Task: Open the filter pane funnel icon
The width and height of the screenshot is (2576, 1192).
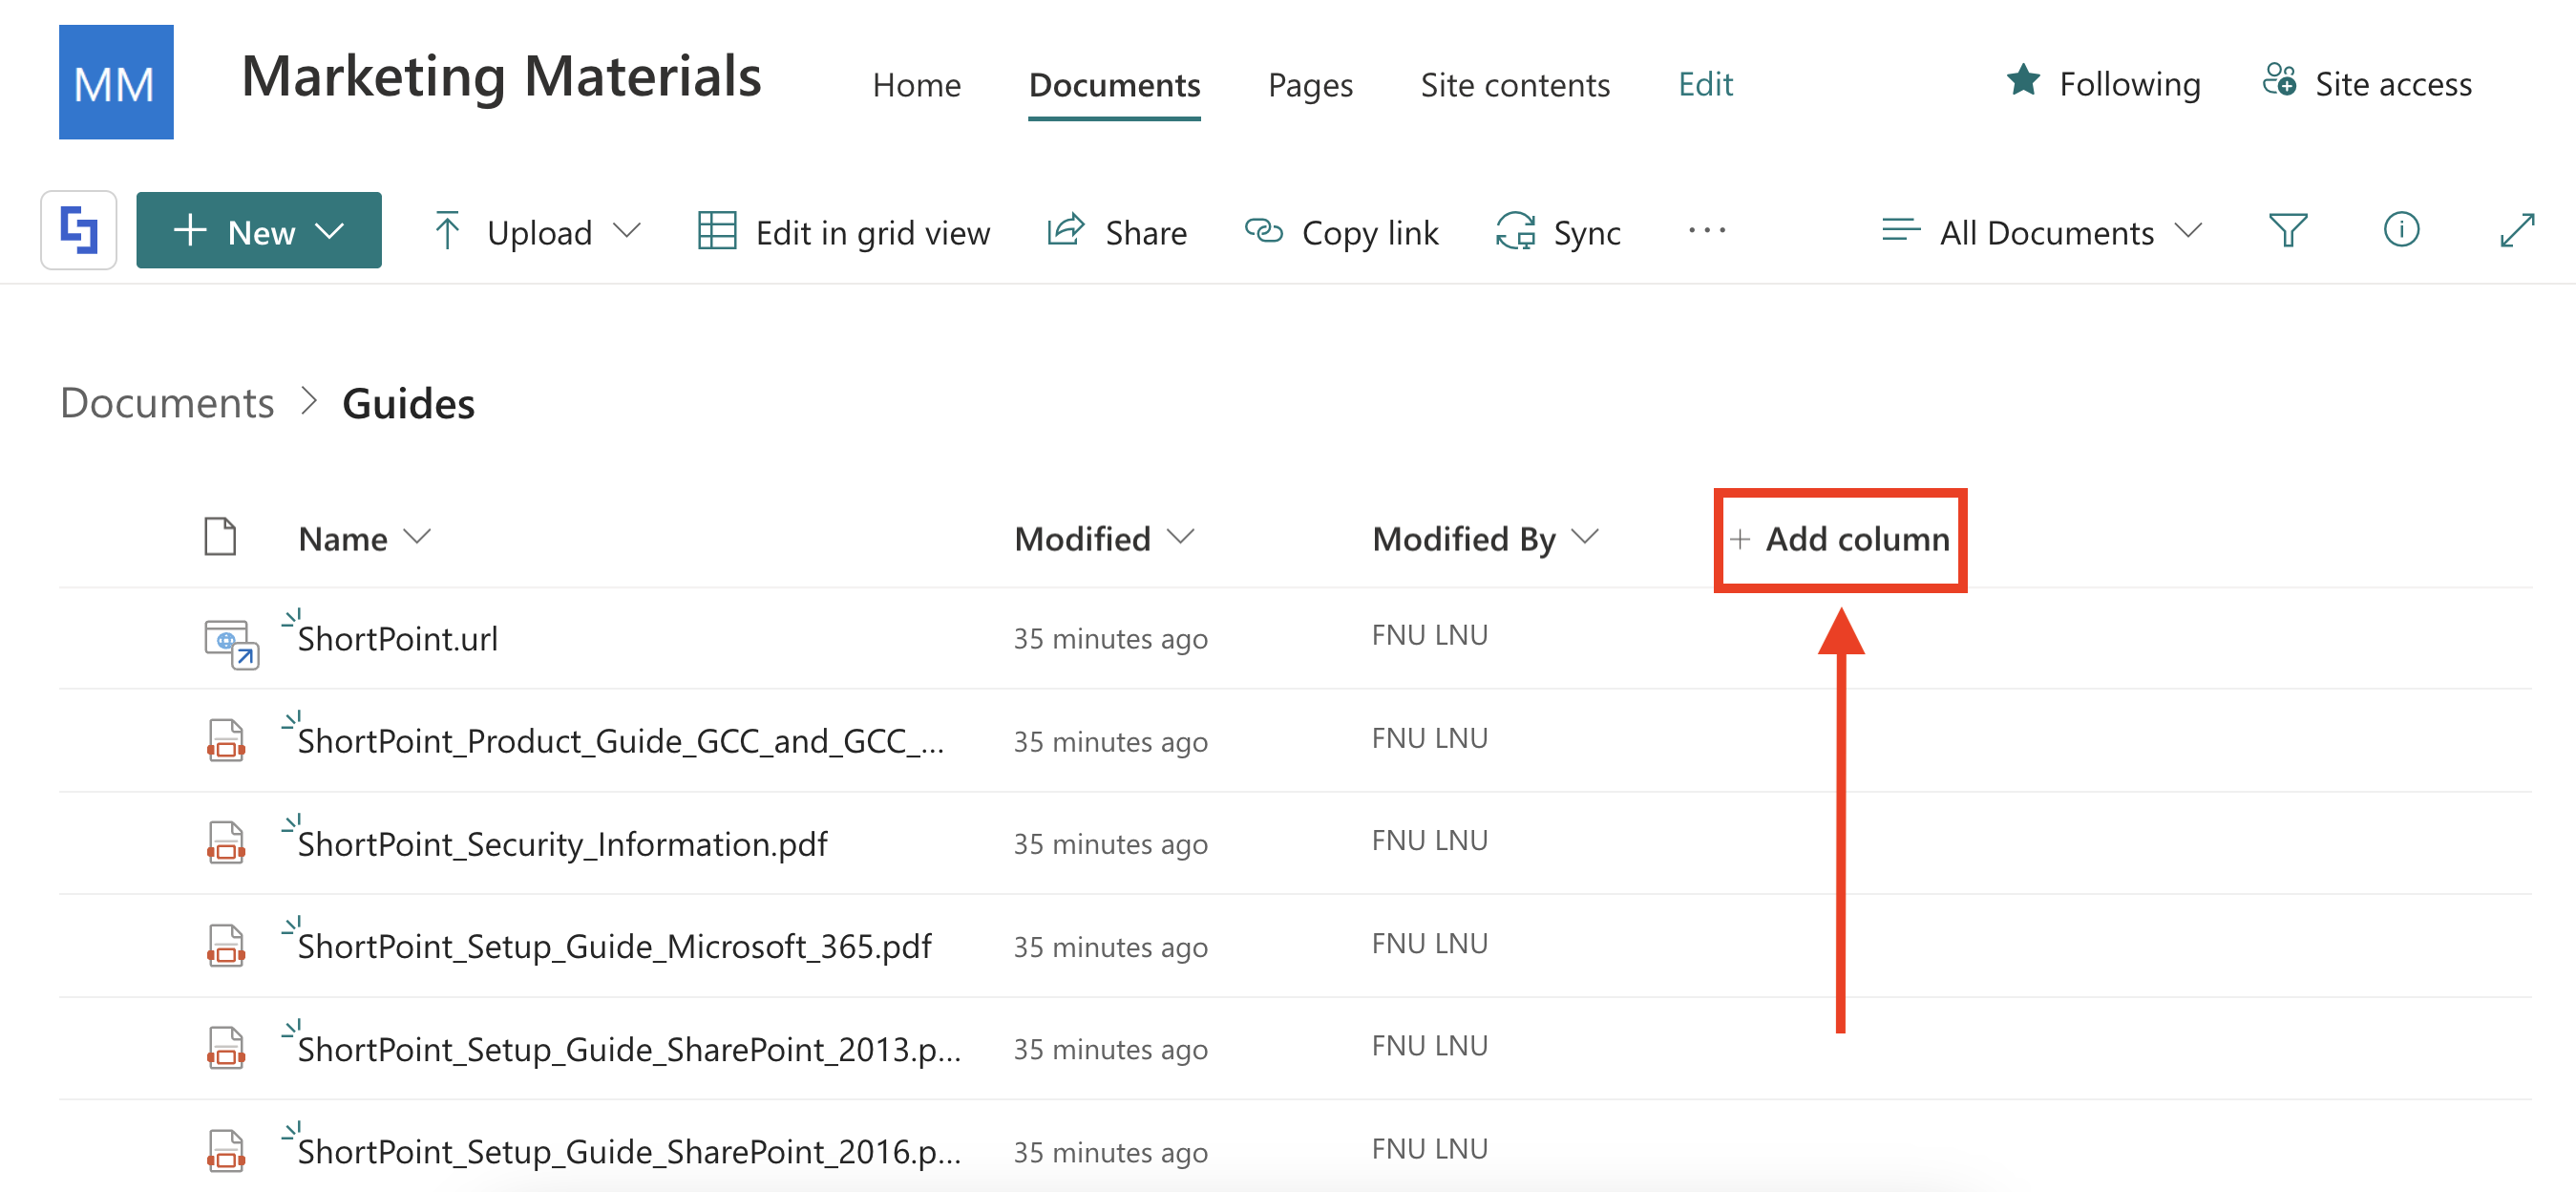Action: (2287, 231)
